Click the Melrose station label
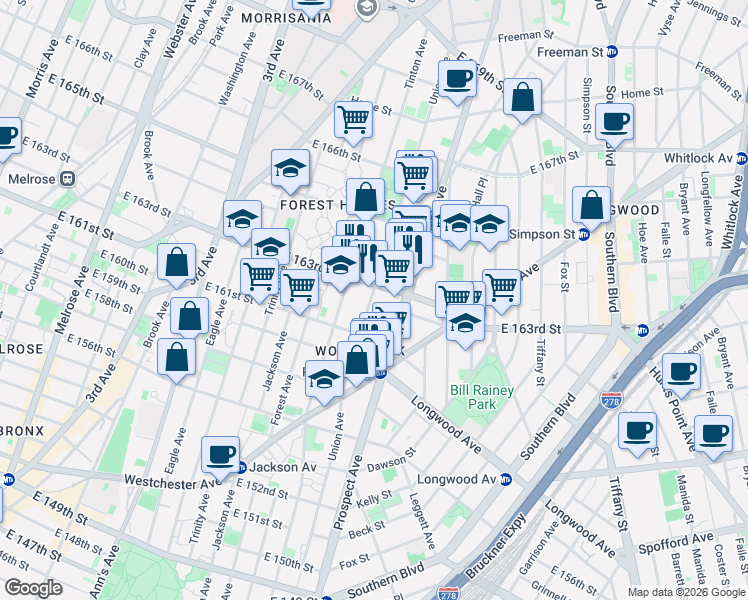 coord(32,179)
